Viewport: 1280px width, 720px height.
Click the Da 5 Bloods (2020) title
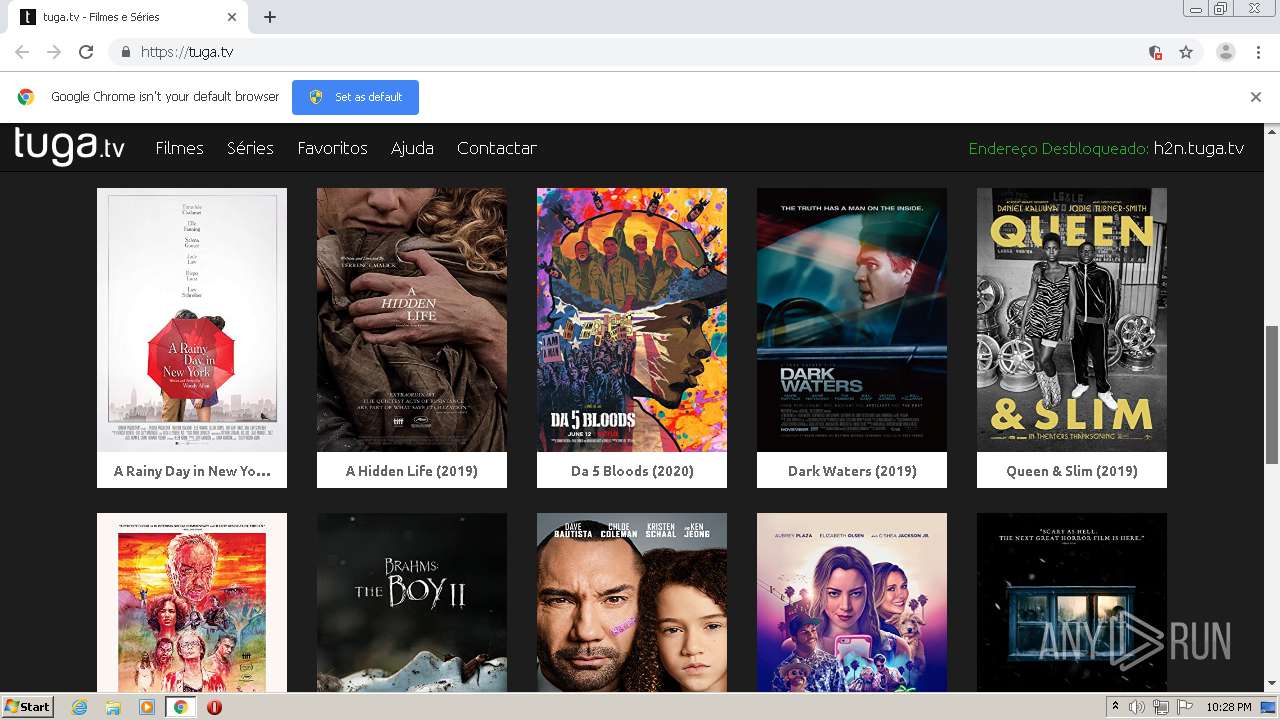[x=632, y=471]
